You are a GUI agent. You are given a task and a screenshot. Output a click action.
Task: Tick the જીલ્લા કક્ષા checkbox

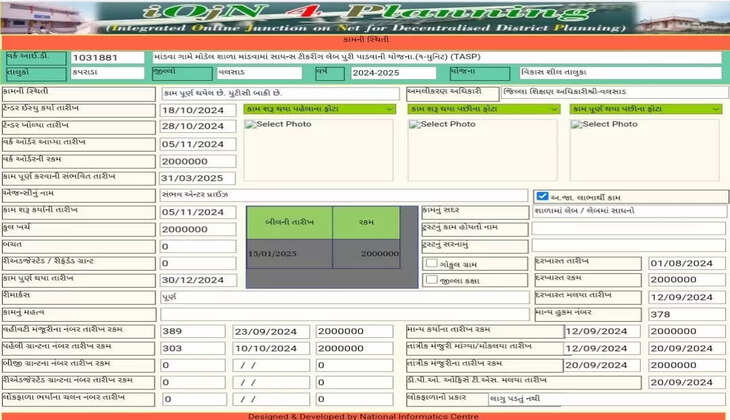[431, 280]
